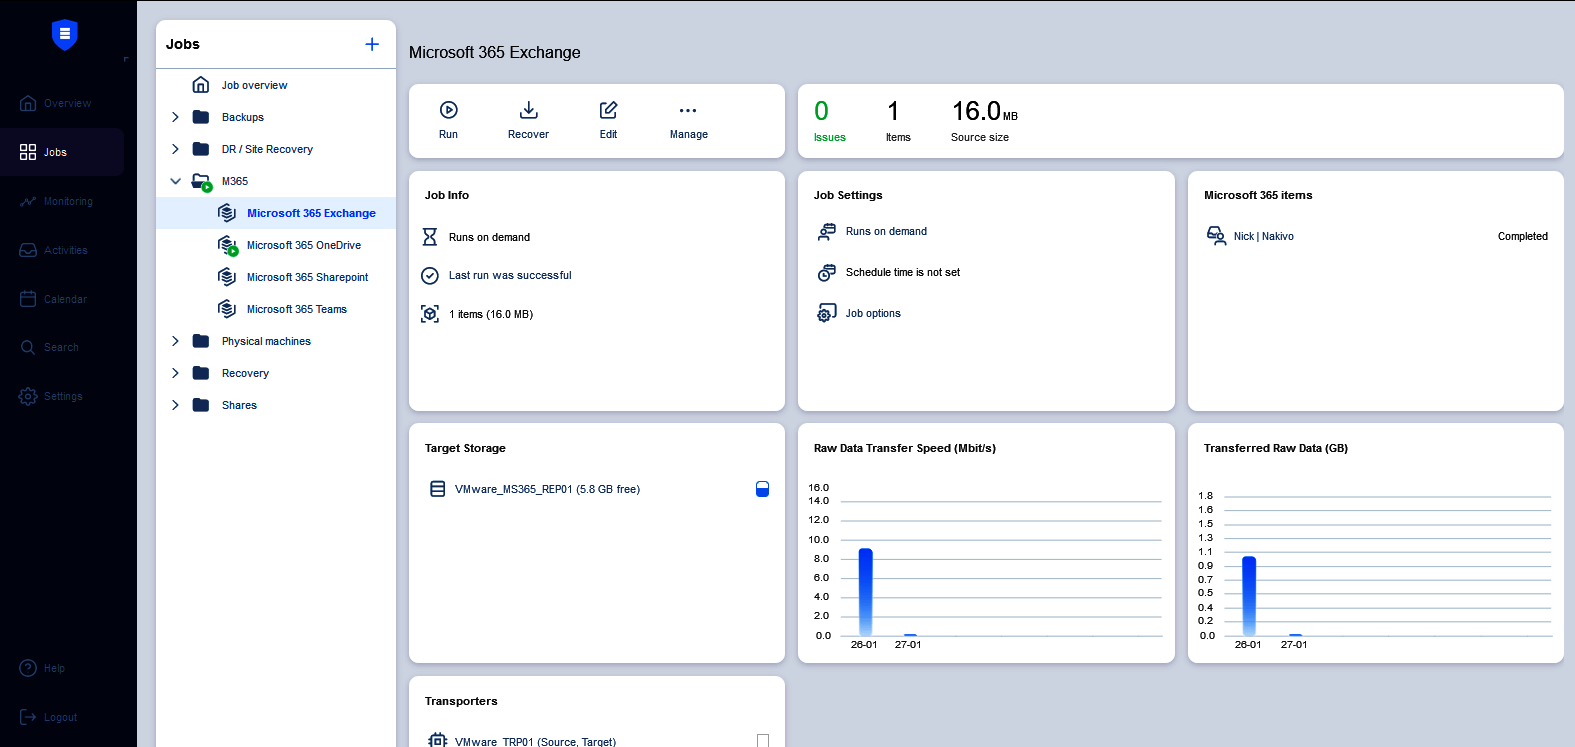Click the Run job icon
Image resolution: width=1575 pixels, height=747 pixels.
[x=449, y=110]
